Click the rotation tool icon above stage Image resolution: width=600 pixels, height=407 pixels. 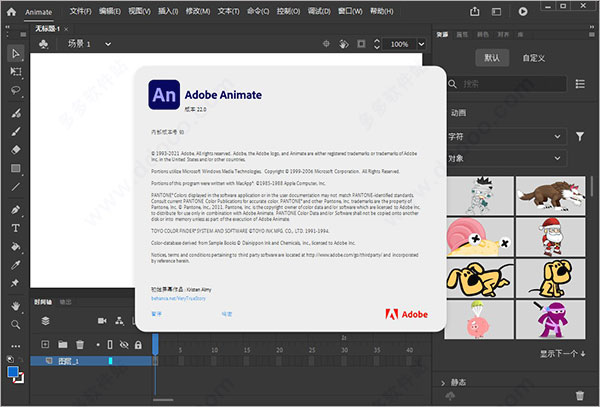[344, 44]
